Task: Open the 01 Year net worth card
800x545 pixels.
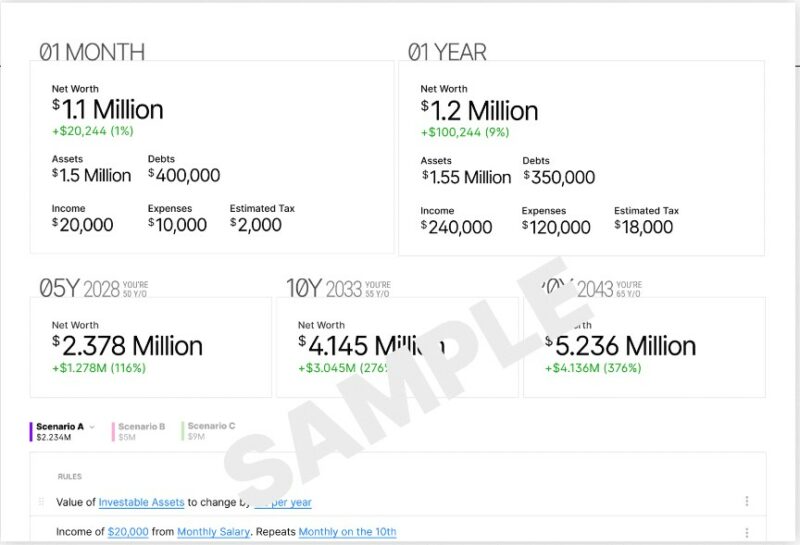Action: point(581,158)
